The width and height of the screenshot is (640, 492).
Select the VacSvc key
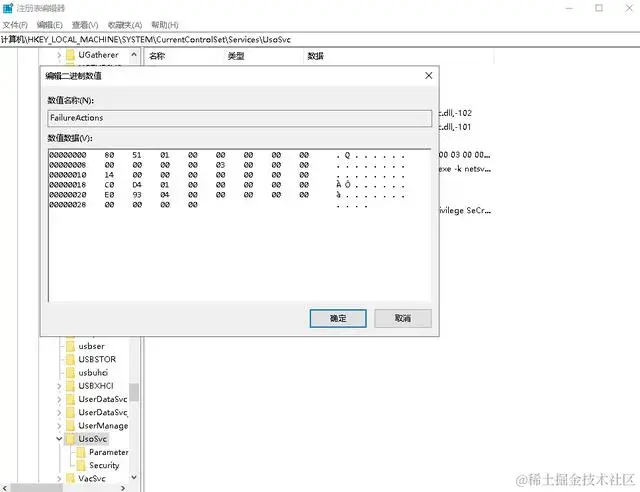click(x=92, y=479)
